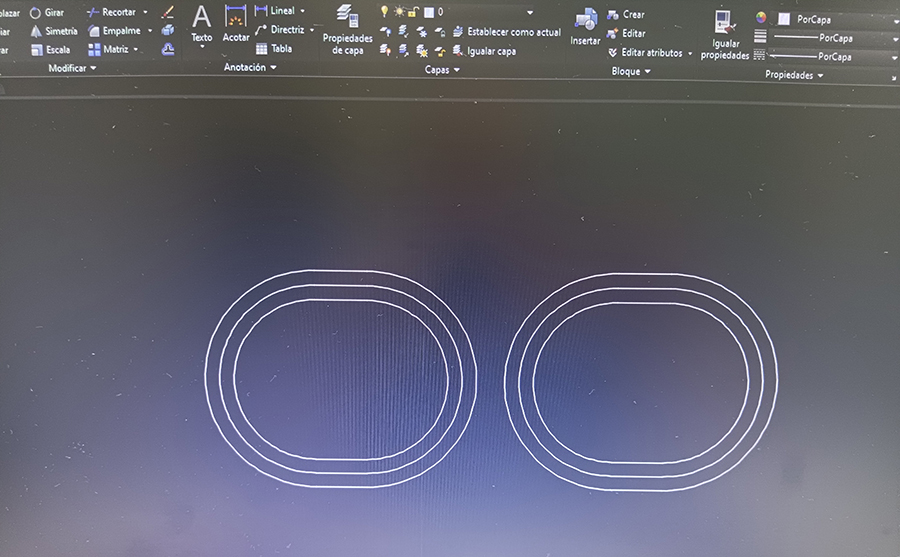Choose the Acotar dimension tool
The width and height of the screenshot is (900, 557).
[x=236, y=24]
